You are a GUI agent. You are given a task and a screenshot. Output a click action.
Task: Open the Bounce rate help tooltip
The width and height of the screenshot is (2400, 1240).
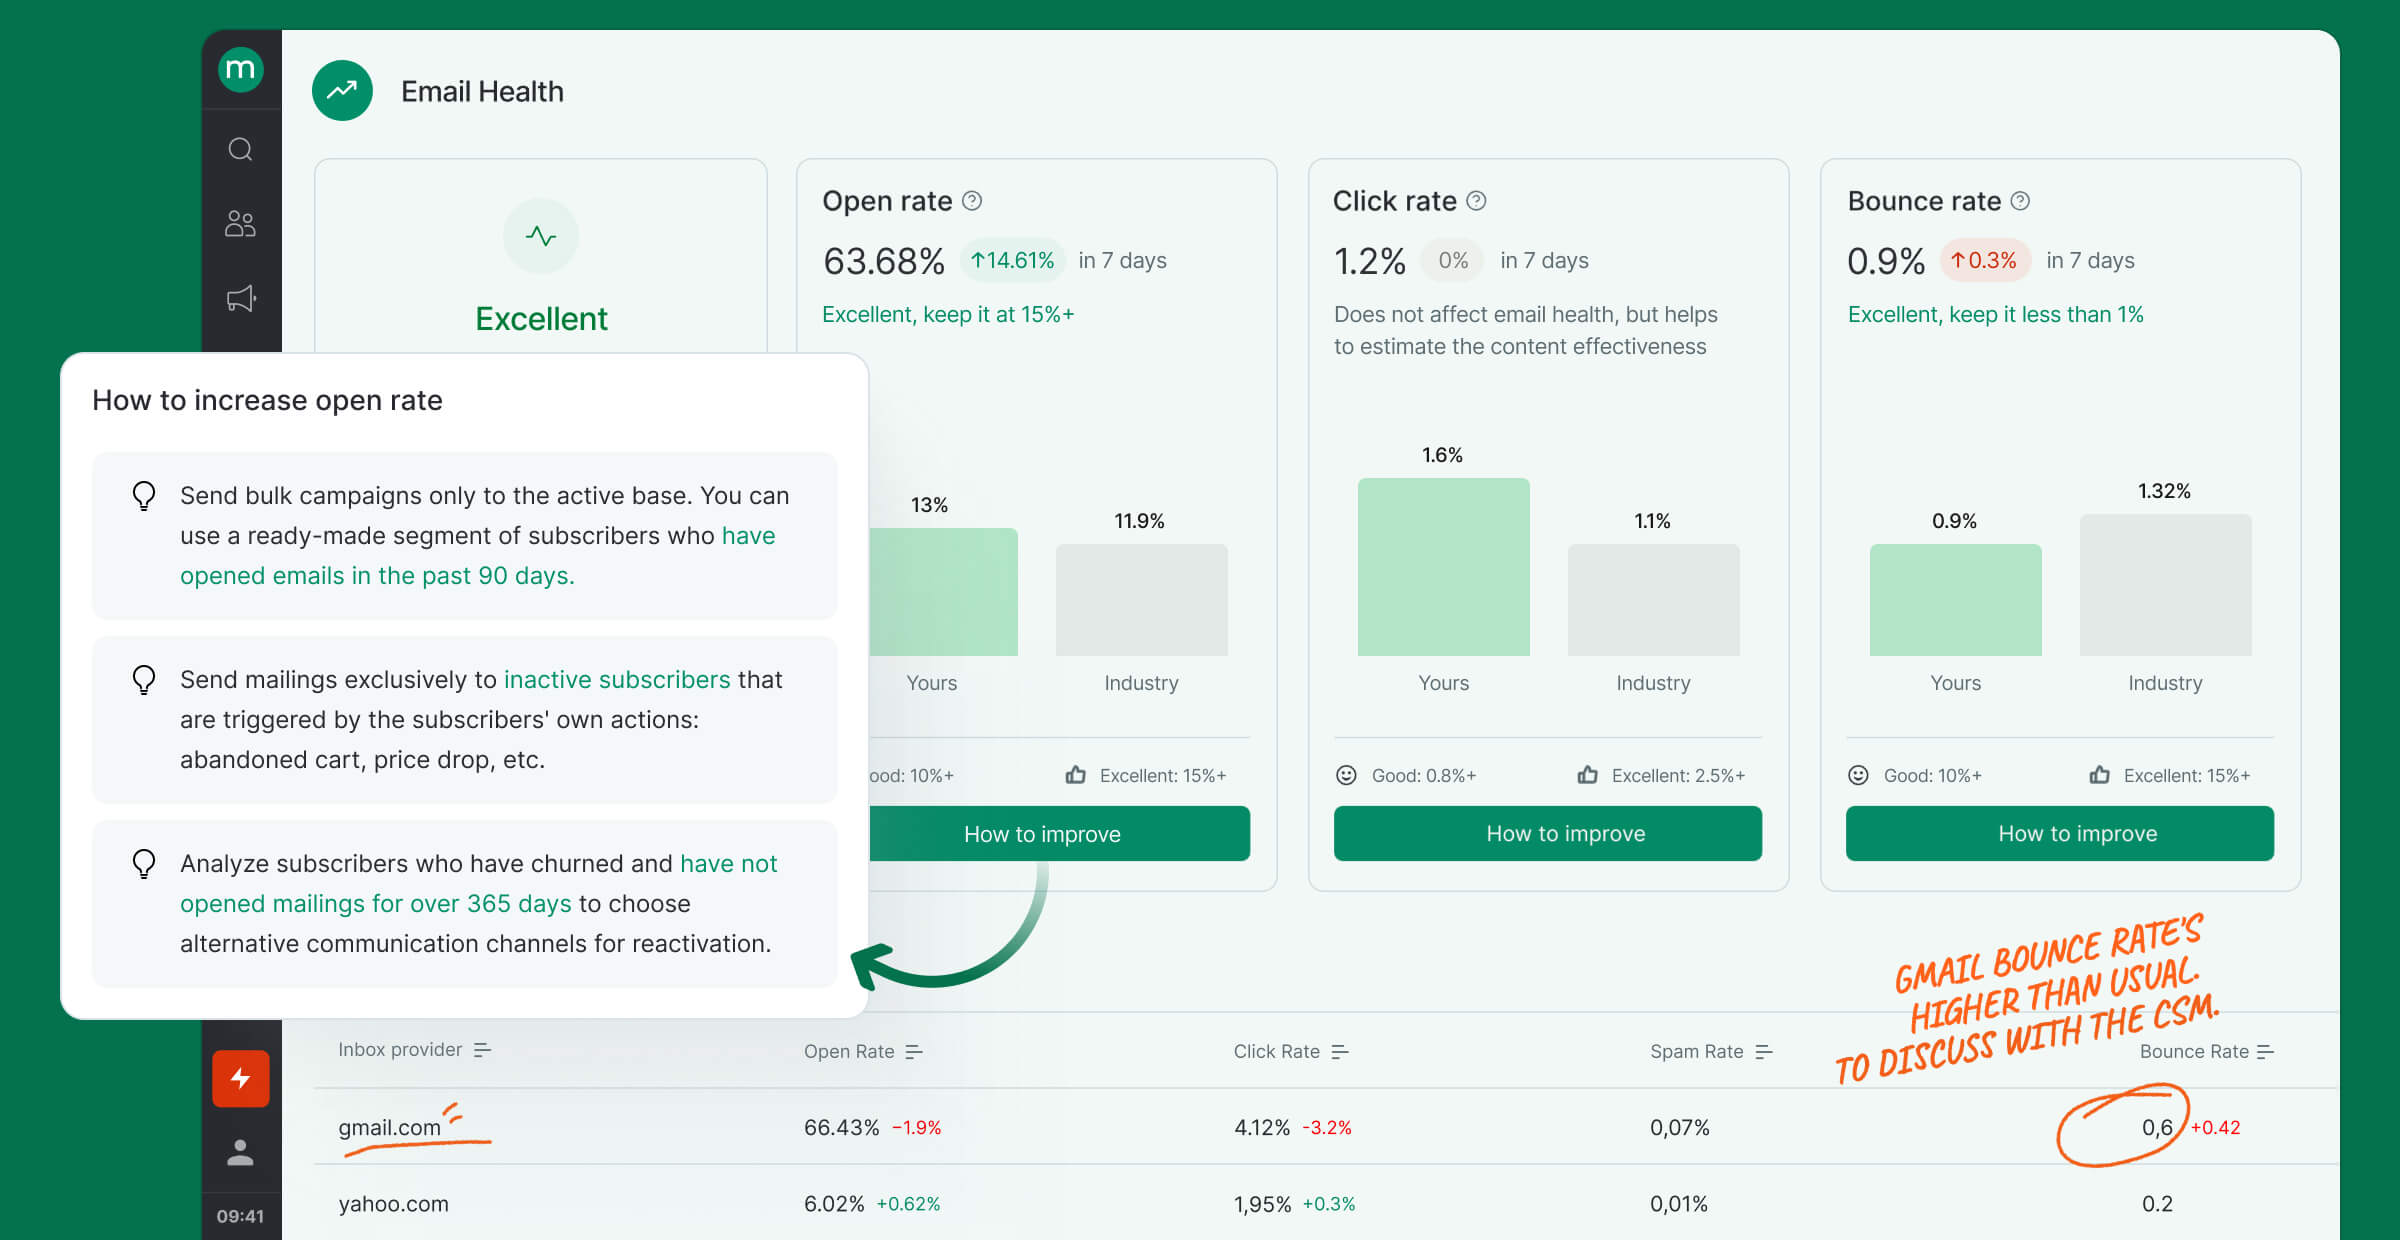click(2021, 200)
